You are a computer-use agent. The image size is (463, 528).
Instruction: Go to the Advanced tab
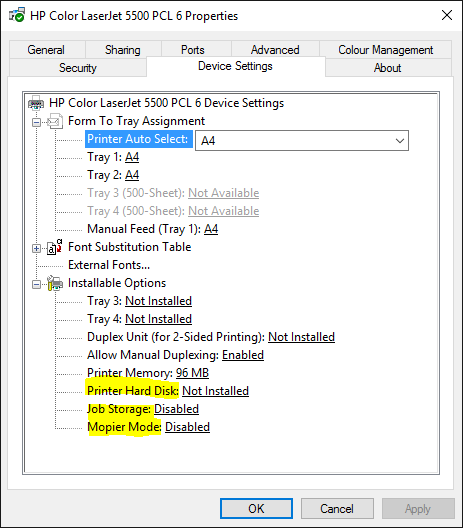(x=275, y=50)
